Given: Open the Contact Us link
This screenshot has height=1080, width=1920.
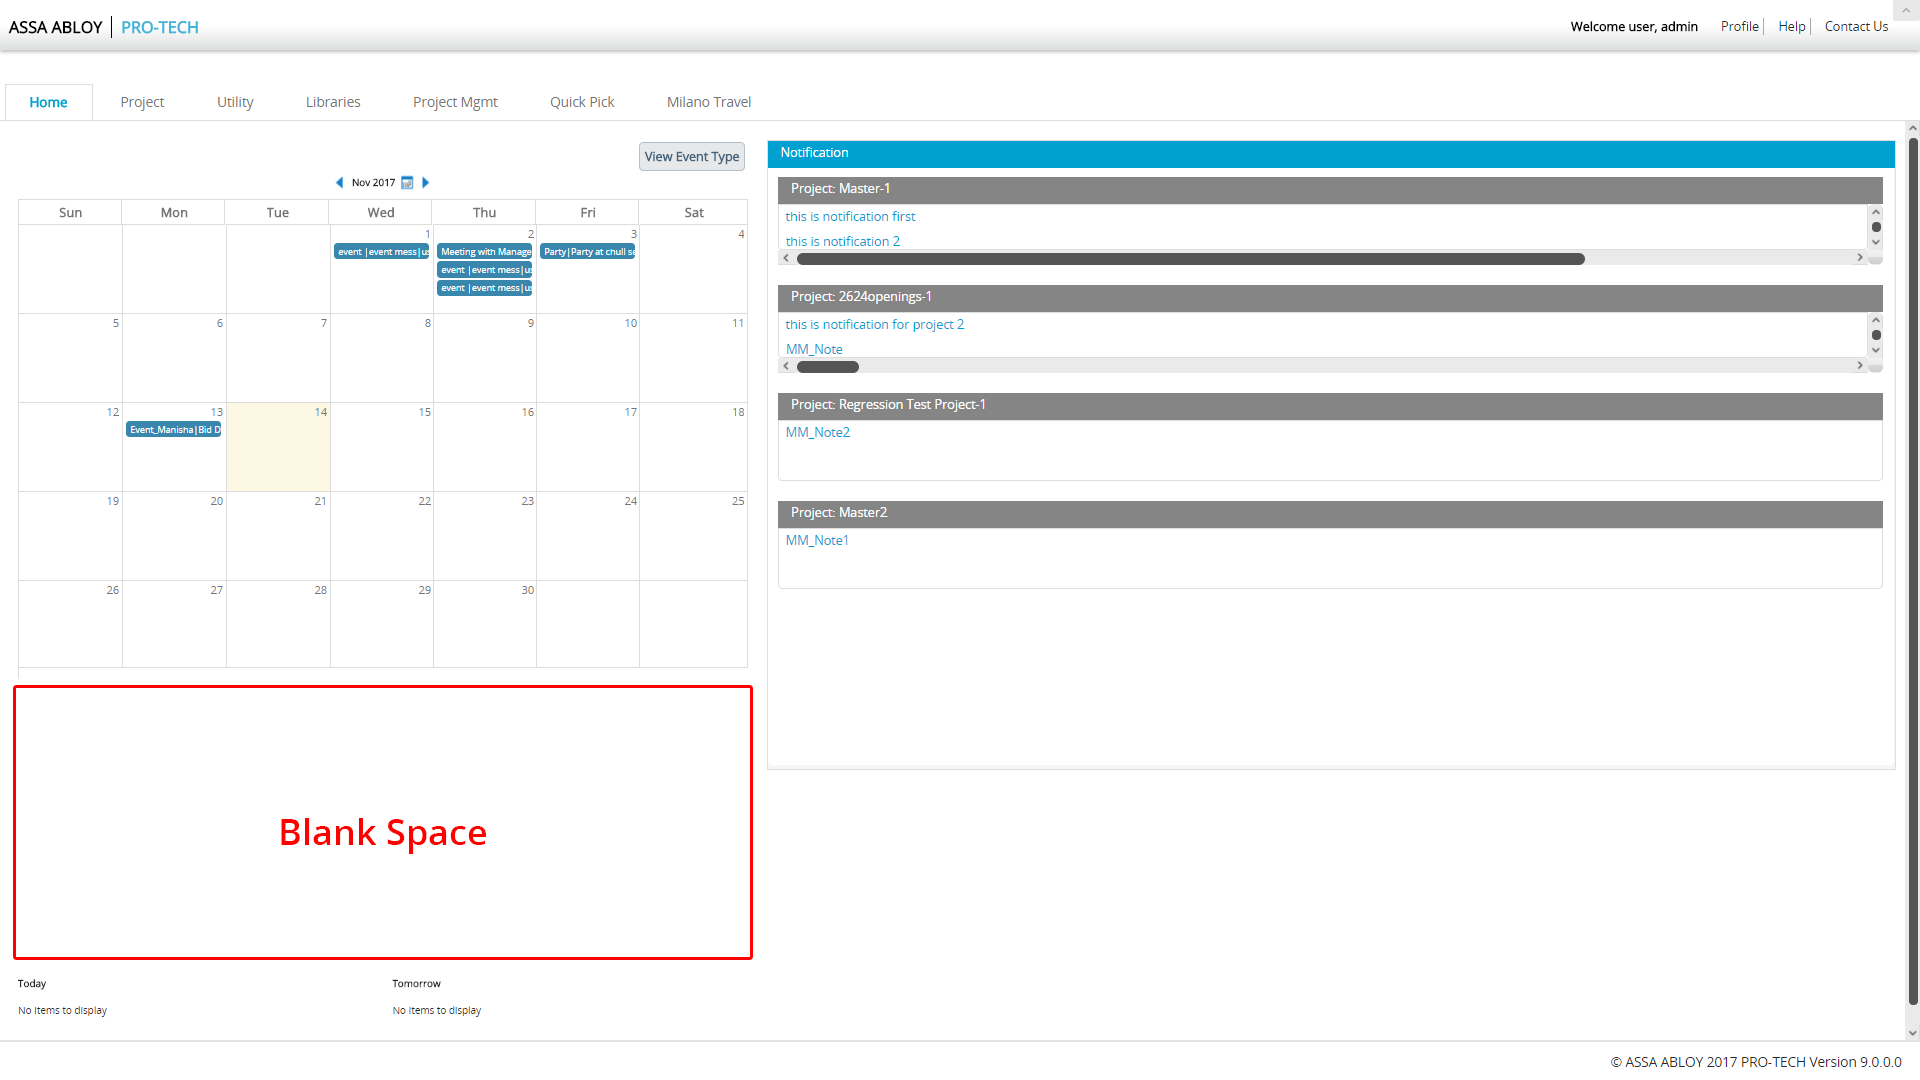Looking at the screenshot, I should coord(1856,27).
